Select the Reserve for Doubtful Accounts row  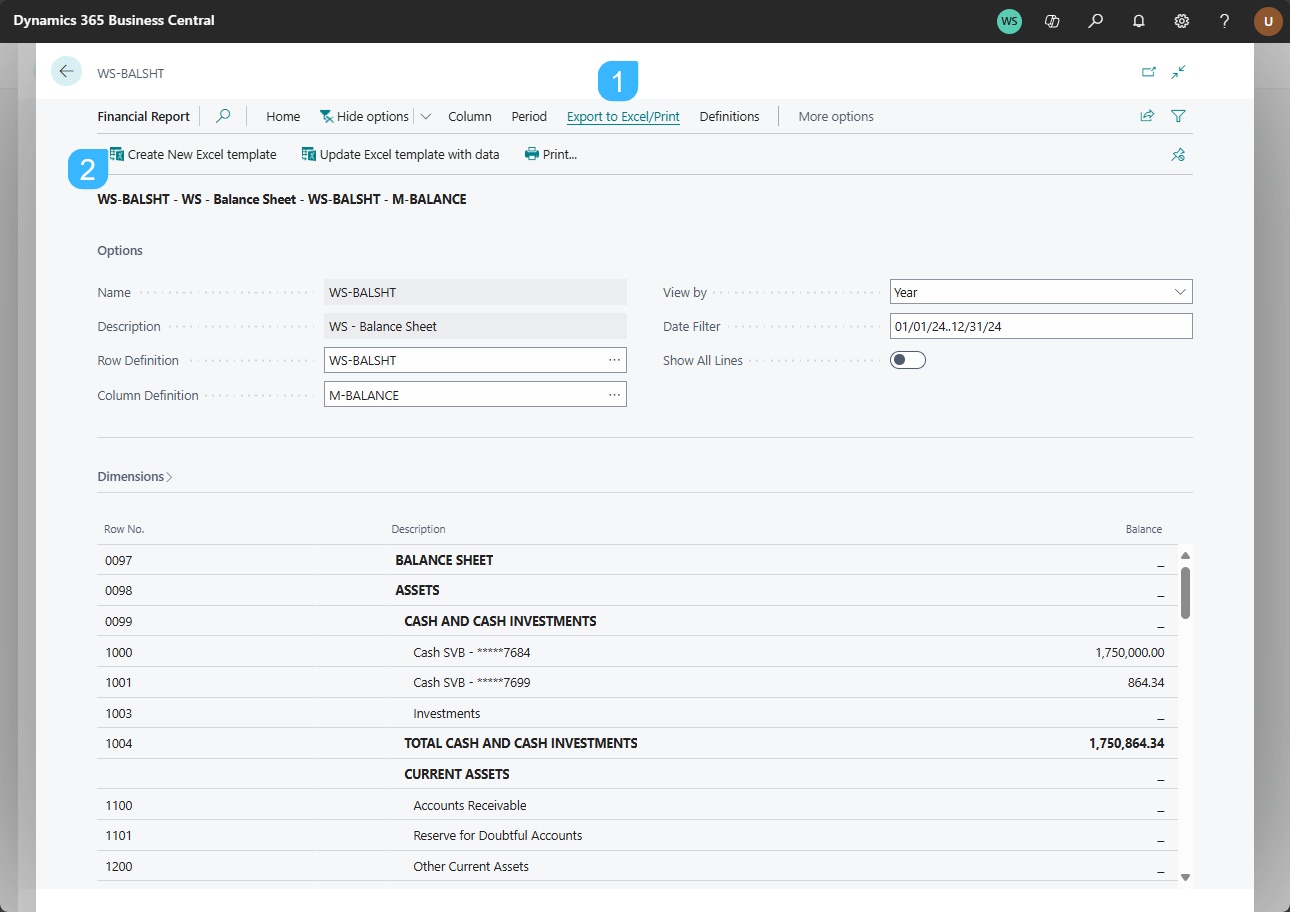coord(637,835)
